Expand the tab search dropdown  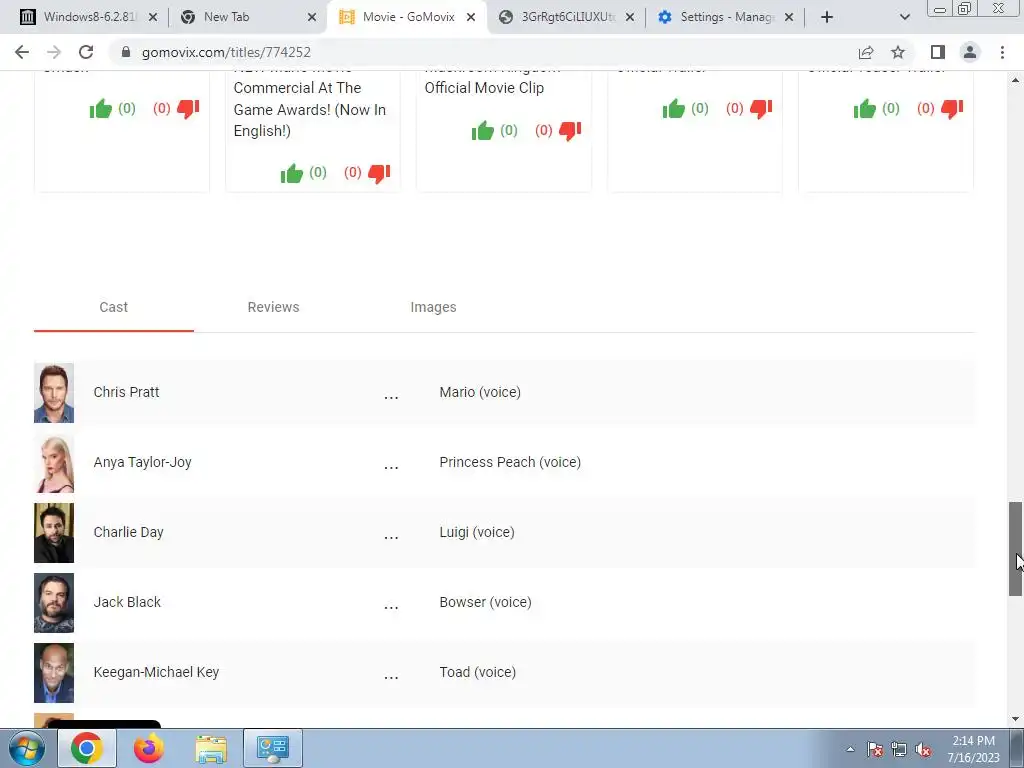coord(904,17)
